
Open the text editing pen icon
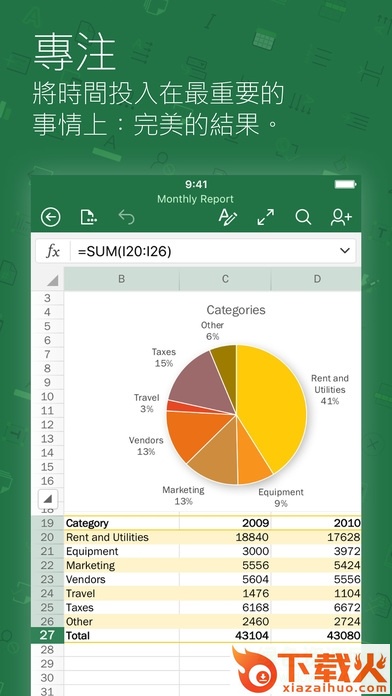228,217
